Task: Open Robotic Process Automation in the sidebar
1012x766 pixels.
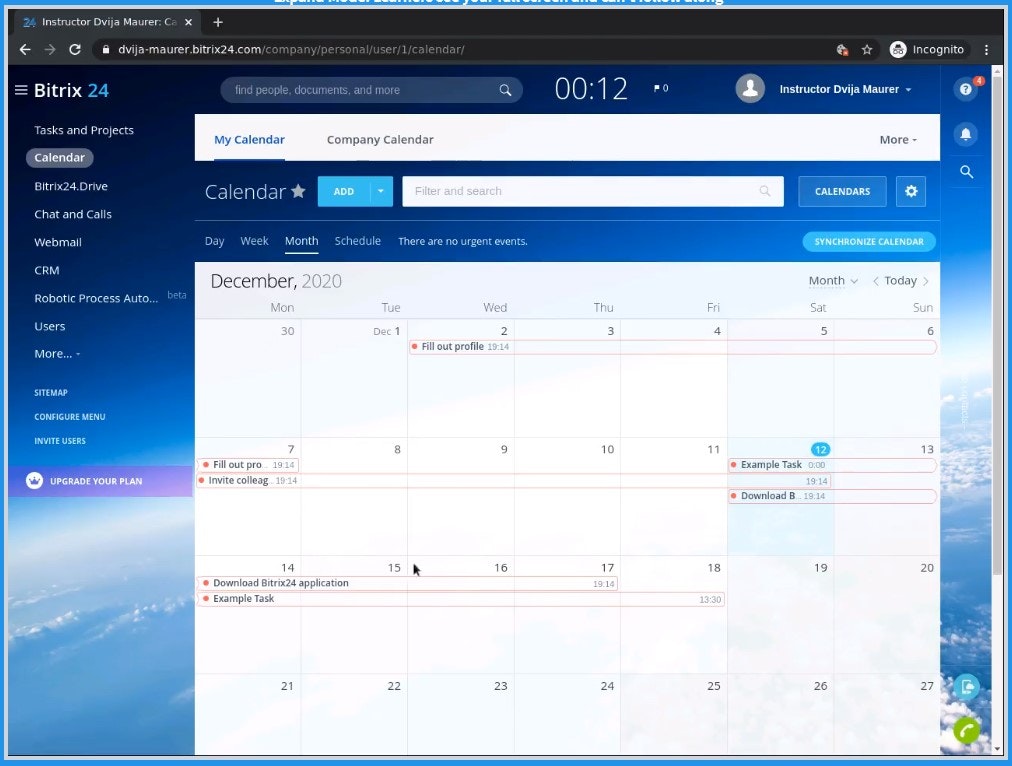Action: coord(96,298)
